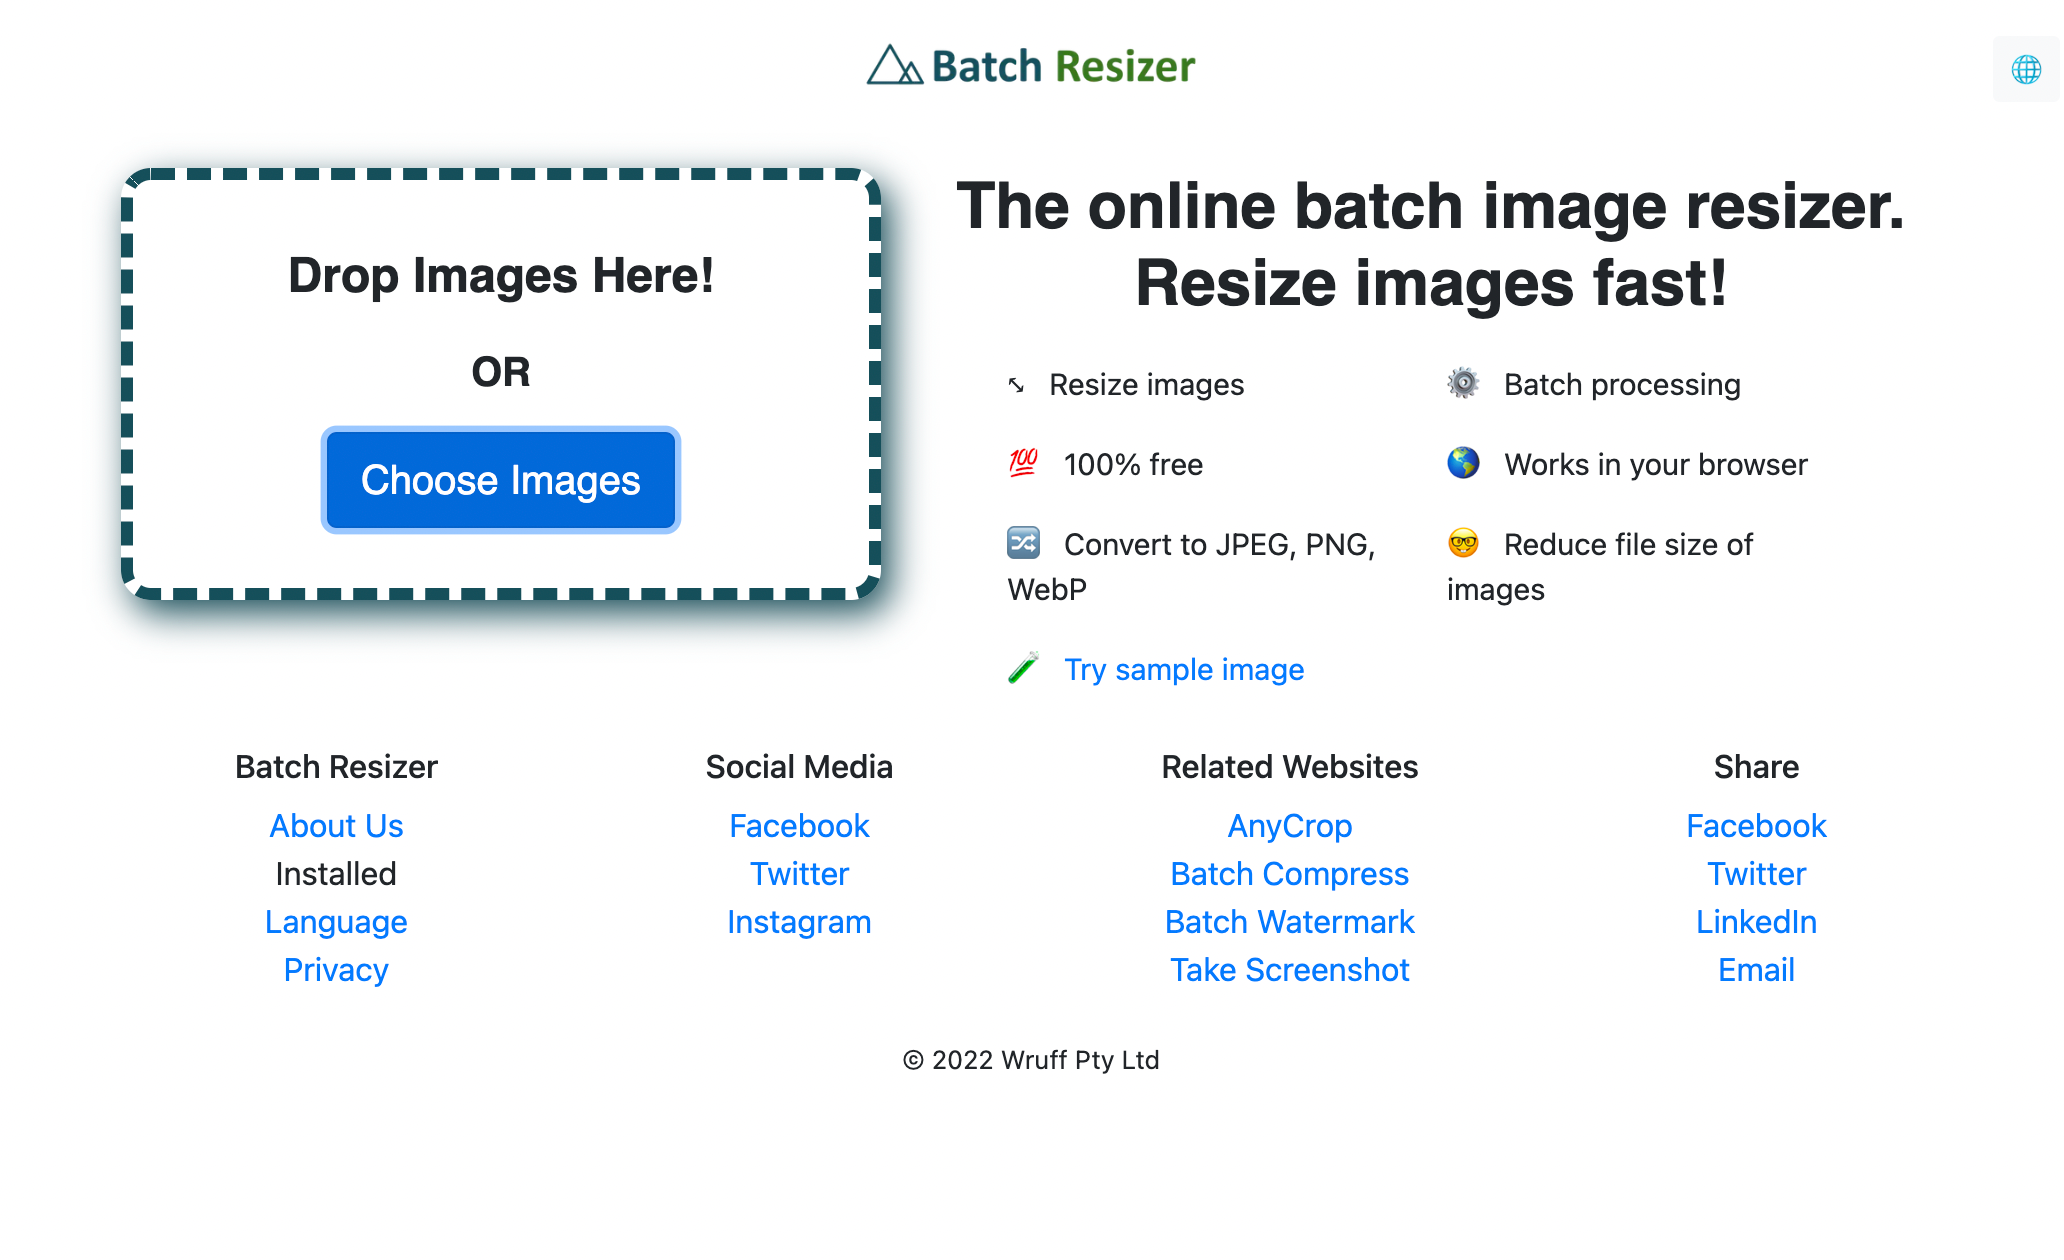Click the 'Works in your browser' text
Screen dimensions: 2064x1260
pyautogui.click(x=1656, y=465)
